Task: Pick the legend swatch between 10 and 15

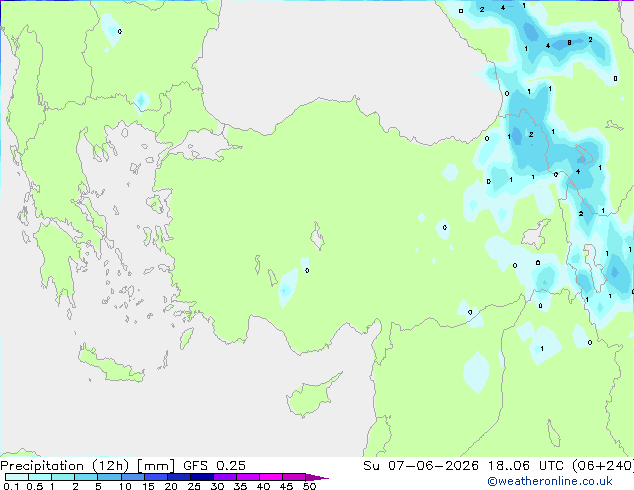Action: pos(132,477)
